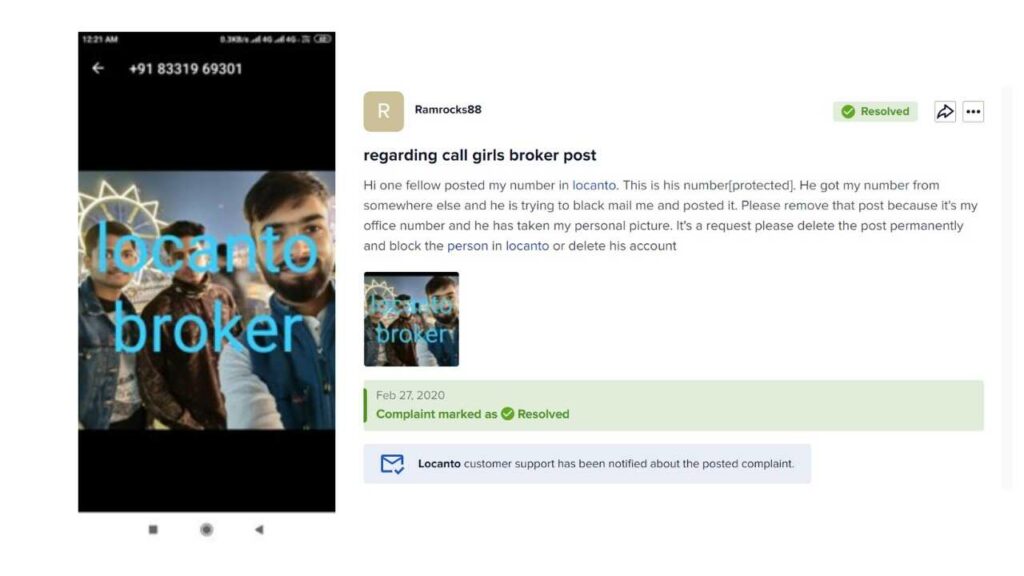Open the Ramrocks88 username profile
Screen dimensions: 1024x576
[448, 110]
